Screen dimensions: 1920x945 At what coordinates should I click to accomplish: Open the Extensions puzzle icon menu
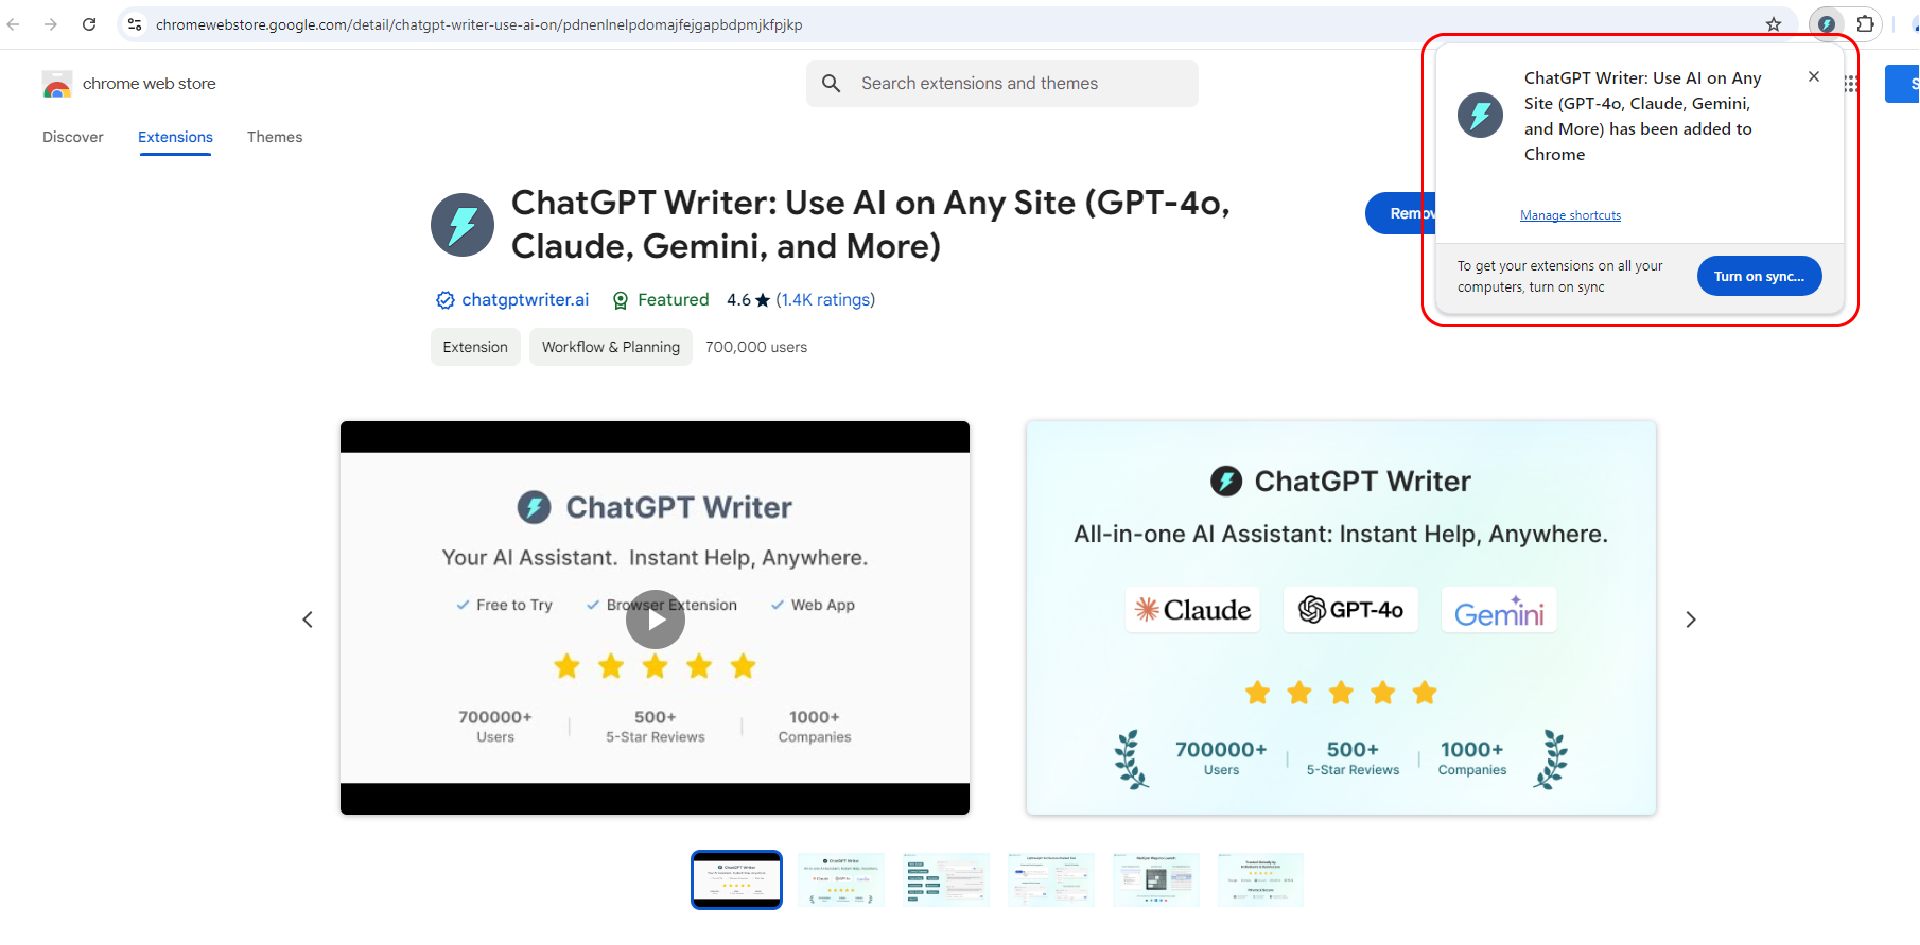1865,24
